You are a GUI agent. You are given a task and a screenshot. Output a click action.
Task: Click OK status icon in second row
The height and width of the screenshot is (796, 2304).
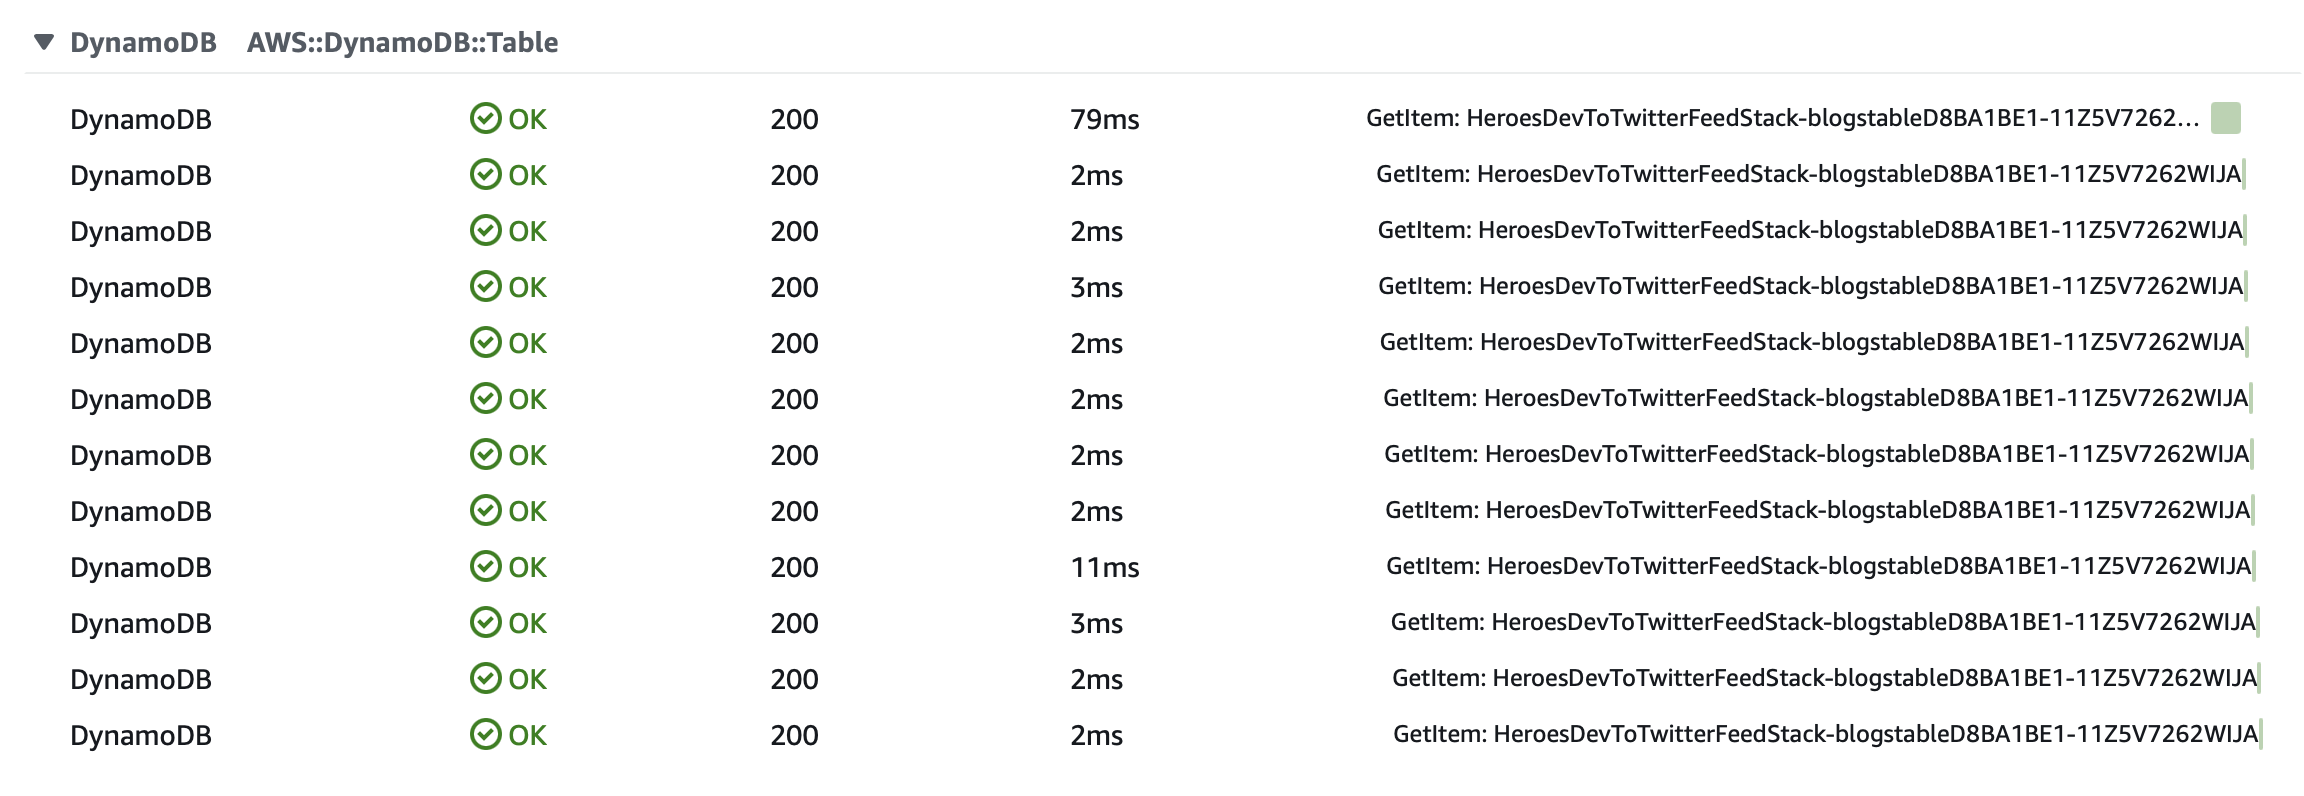(485, 175)
